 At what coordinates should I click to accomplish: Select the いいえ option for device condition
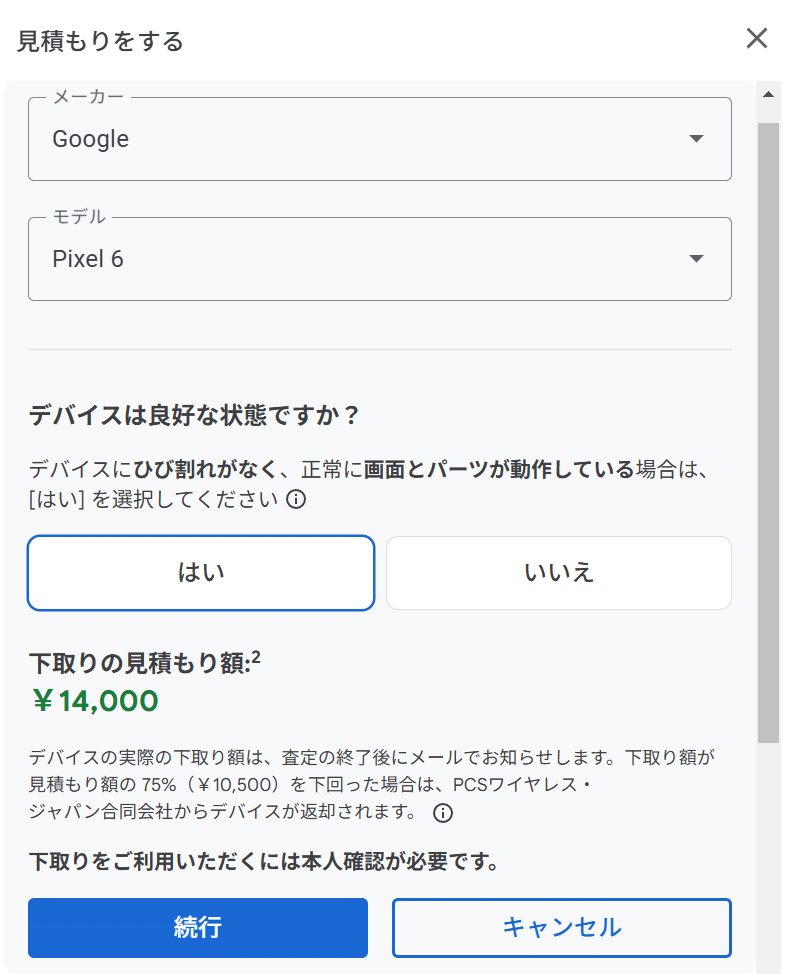click(x=558, y=572)
